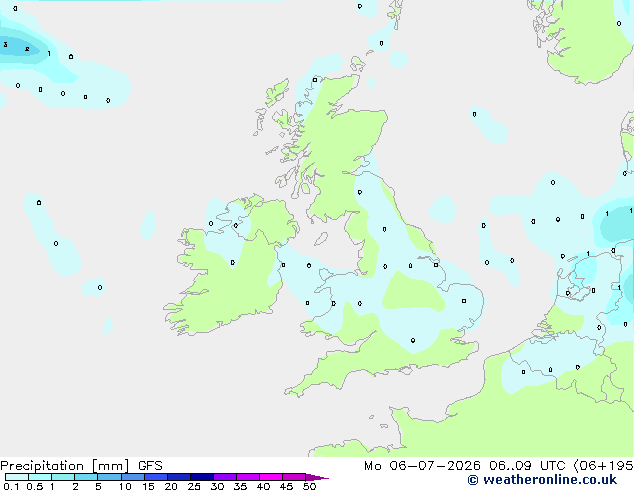
Task: Click the '50' legend scale label
Action: click(x=309, y=486)
